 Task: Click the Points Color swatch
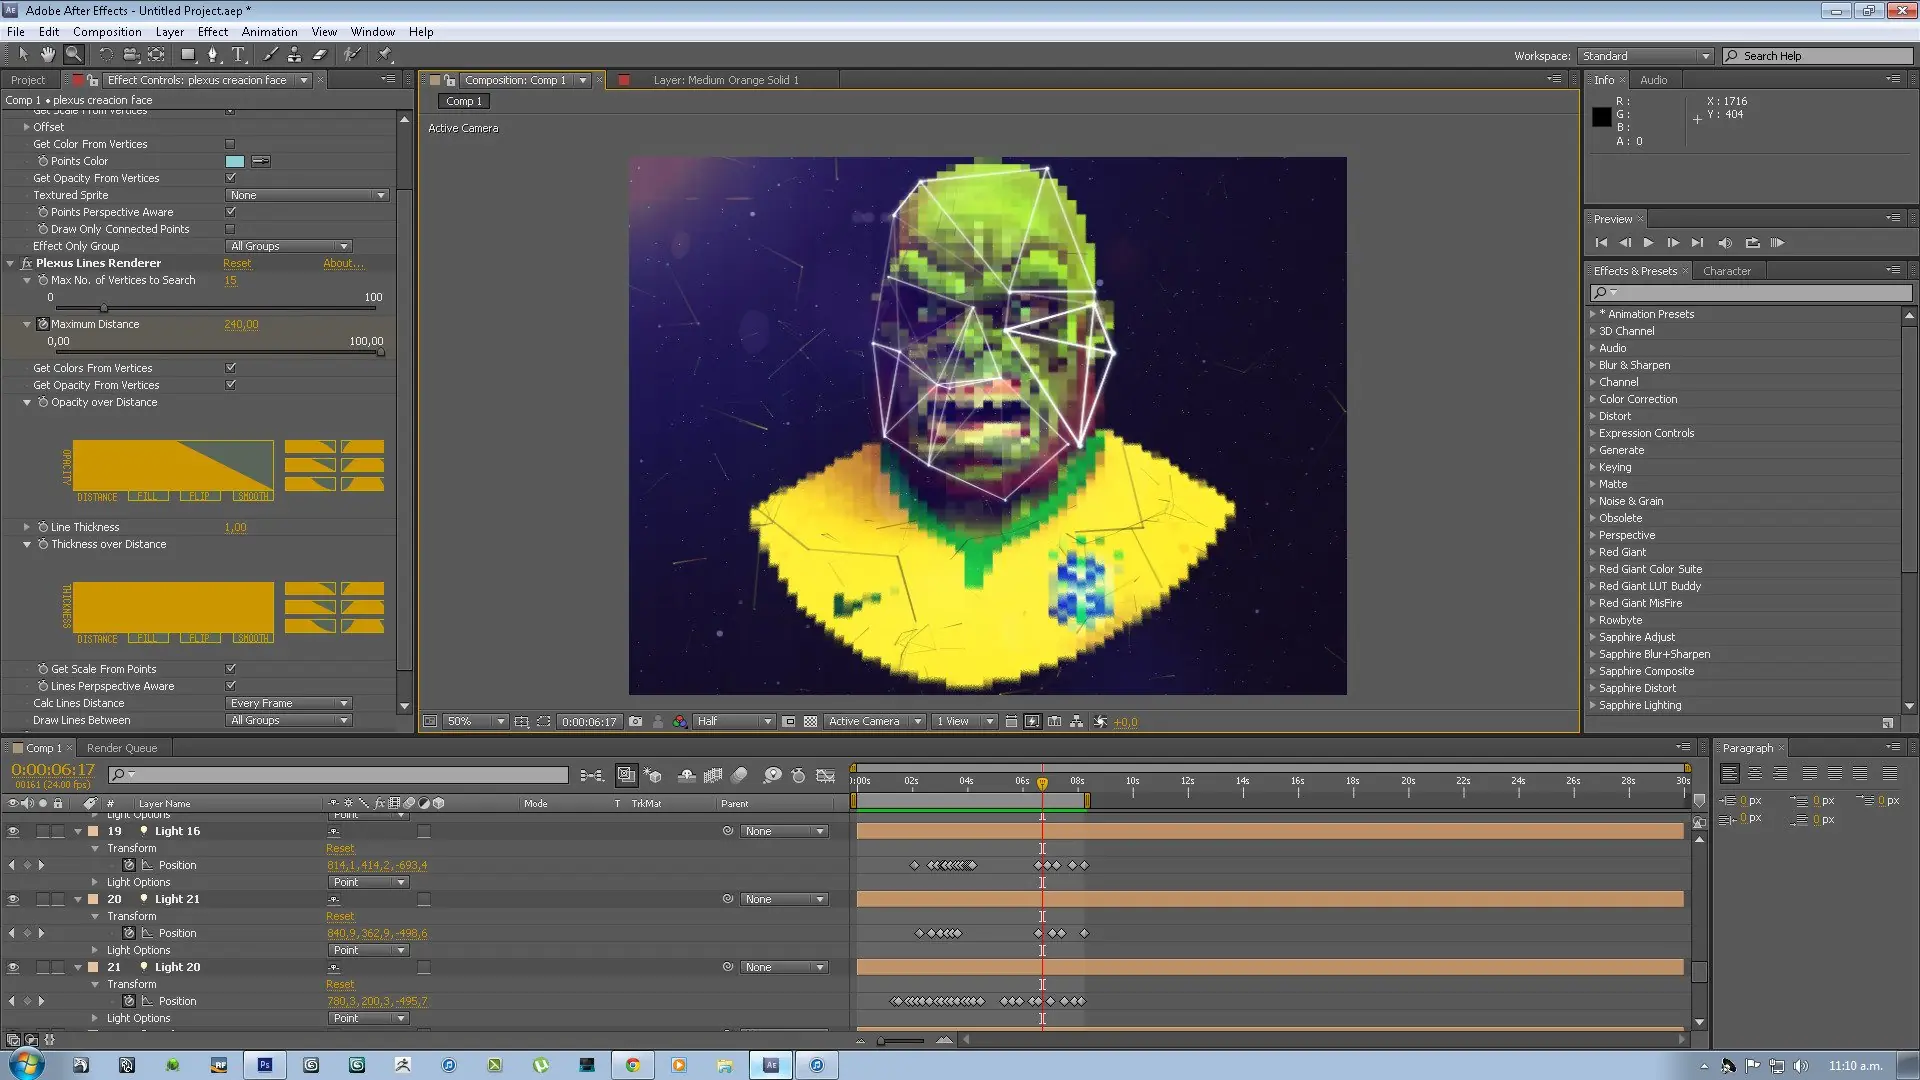(235, 161)
